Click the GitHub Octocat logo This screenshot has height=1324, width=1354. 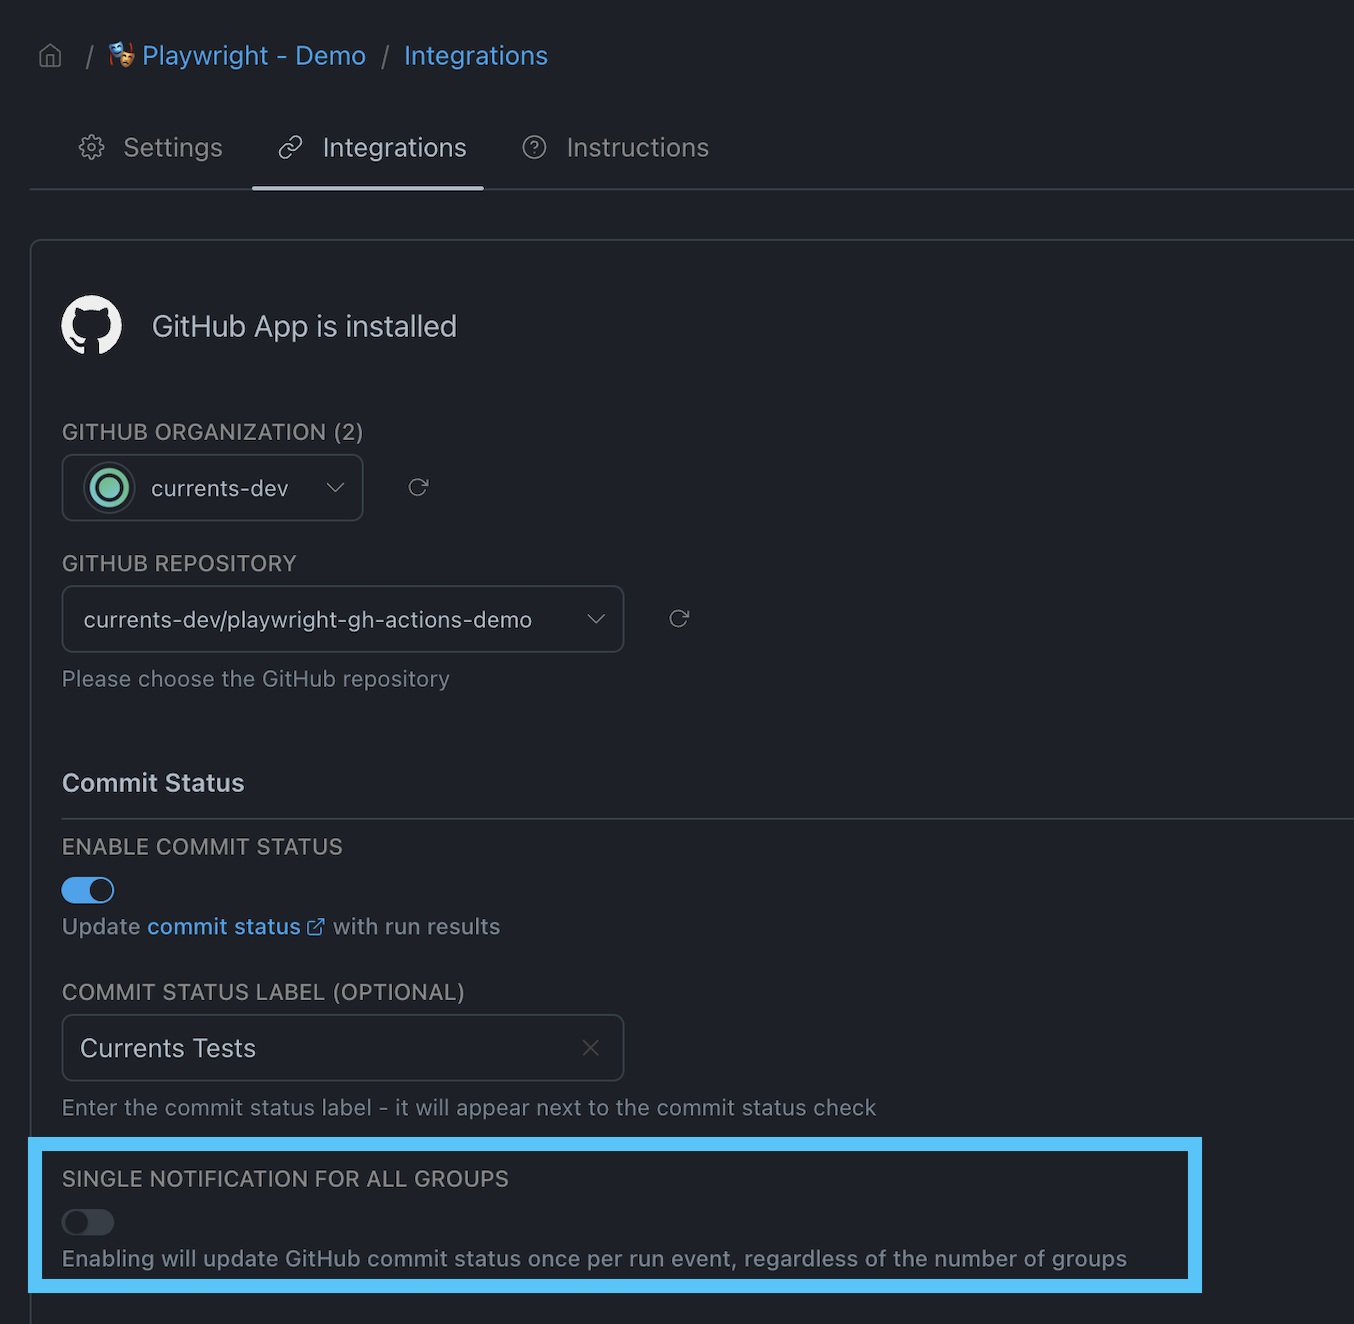[x=92, y=325]
